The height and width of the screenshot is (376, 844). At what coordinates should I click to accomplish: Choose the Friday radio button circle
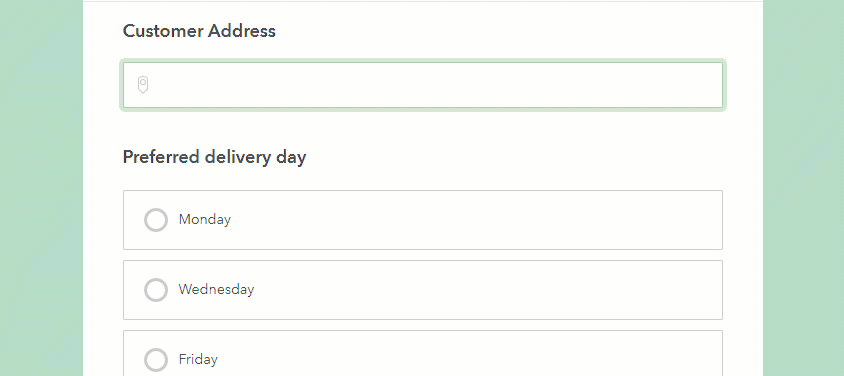156,359
